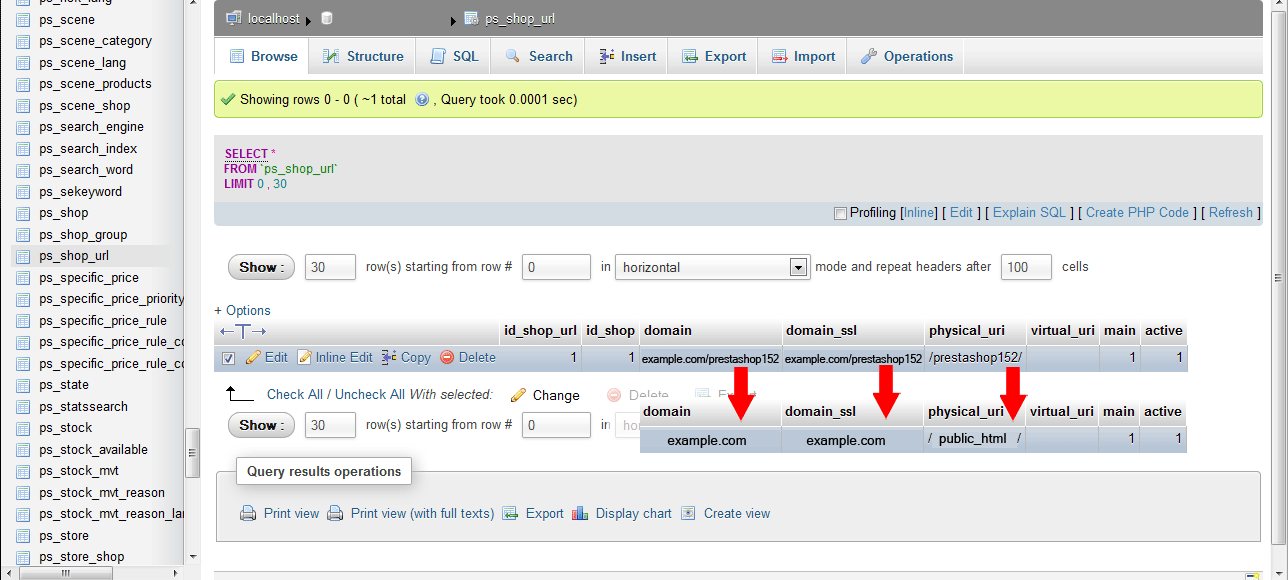Uncheck the result row checkbox

228,358
